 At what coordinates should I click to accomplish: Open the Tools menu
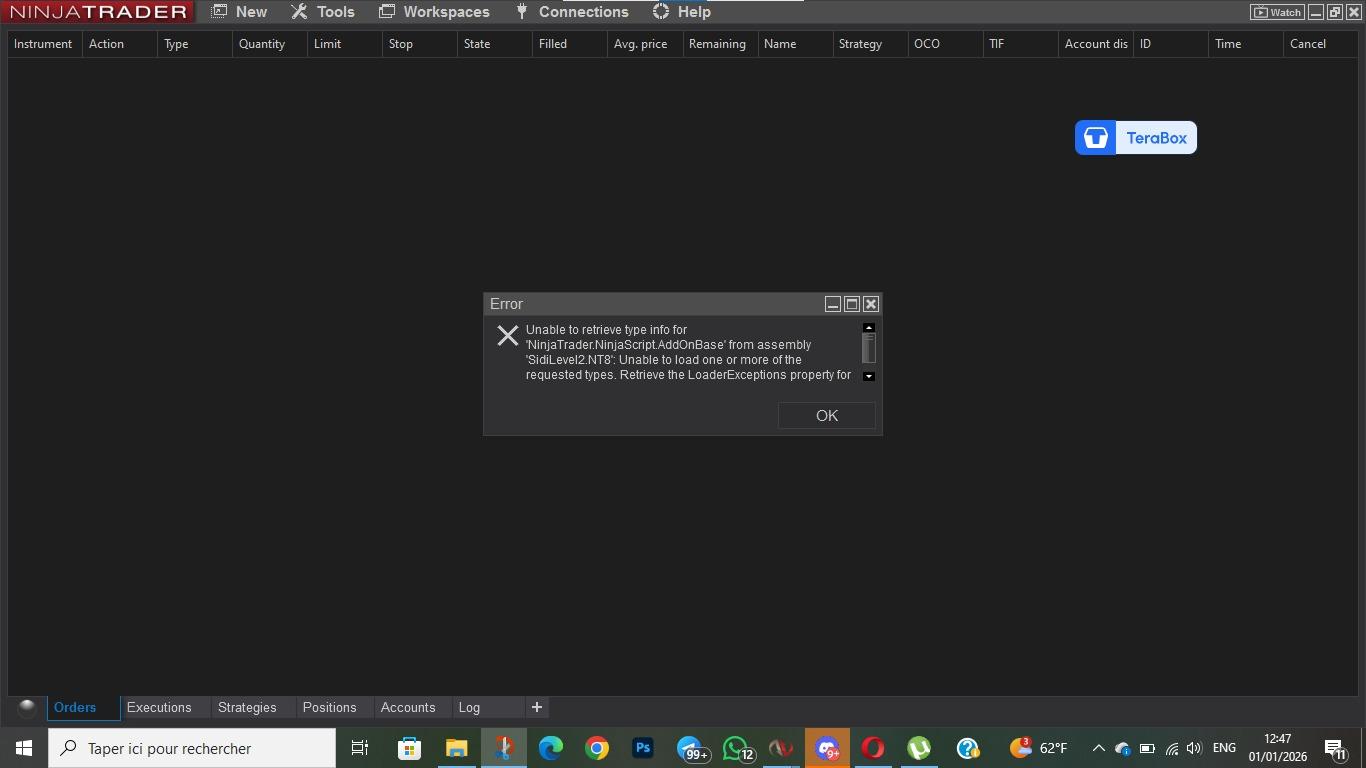(x=323, y=12)
